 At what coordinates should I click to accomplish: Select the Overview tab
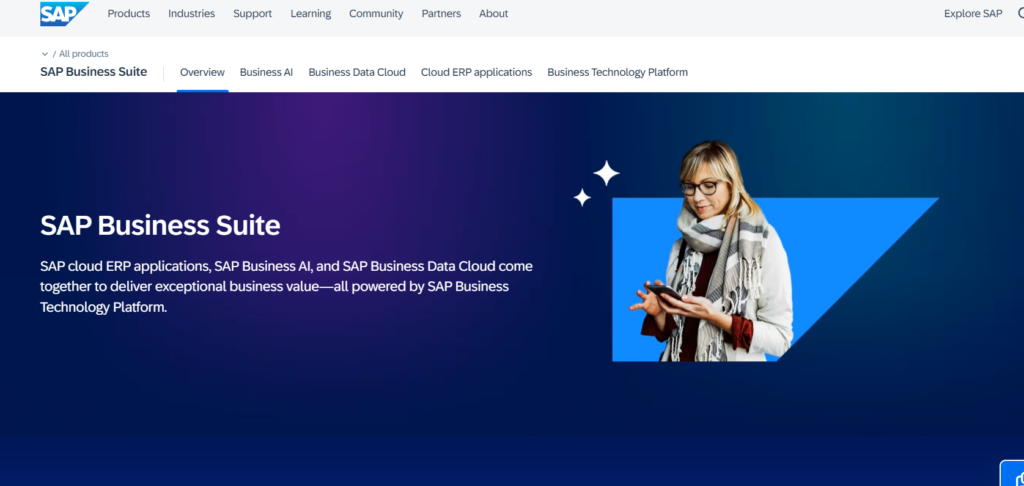(x=202, y=72)
